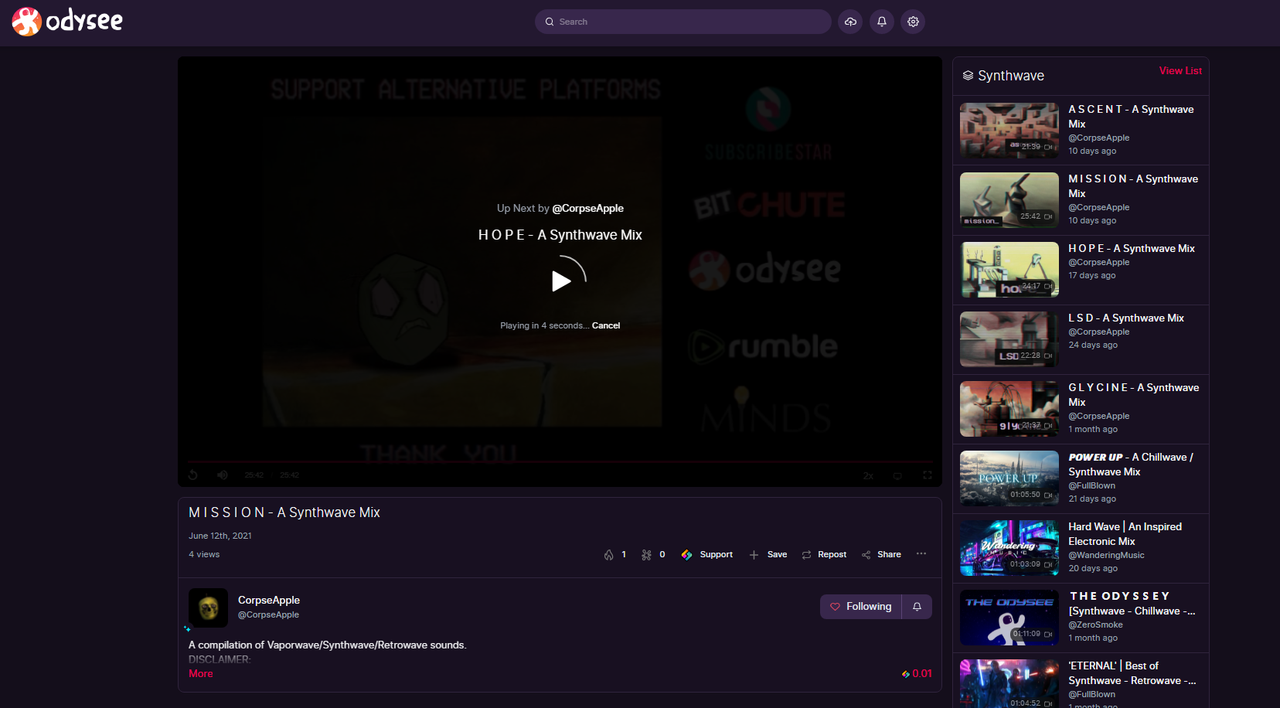
Task: Toggle channel notification bell beside Following
Action: click(x=917, y=606)
